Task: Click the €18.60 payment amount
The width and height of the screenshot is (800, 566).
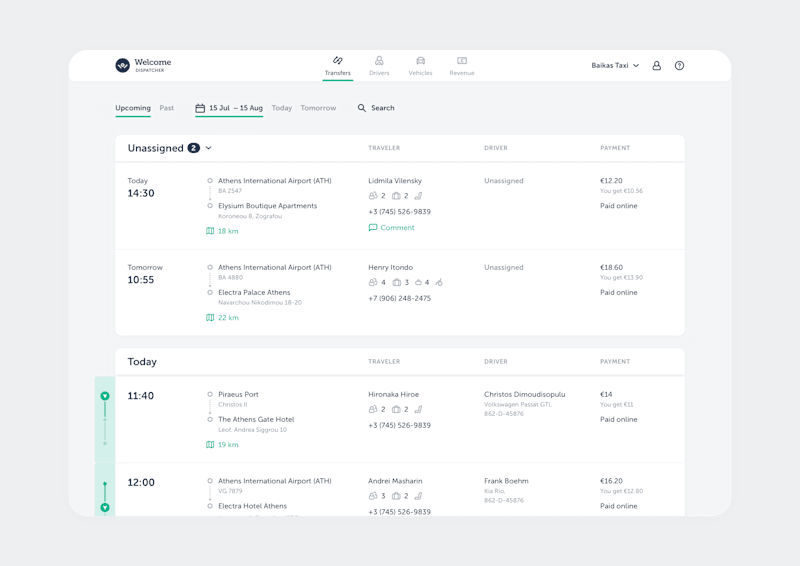Action: [x=611, y=267]
